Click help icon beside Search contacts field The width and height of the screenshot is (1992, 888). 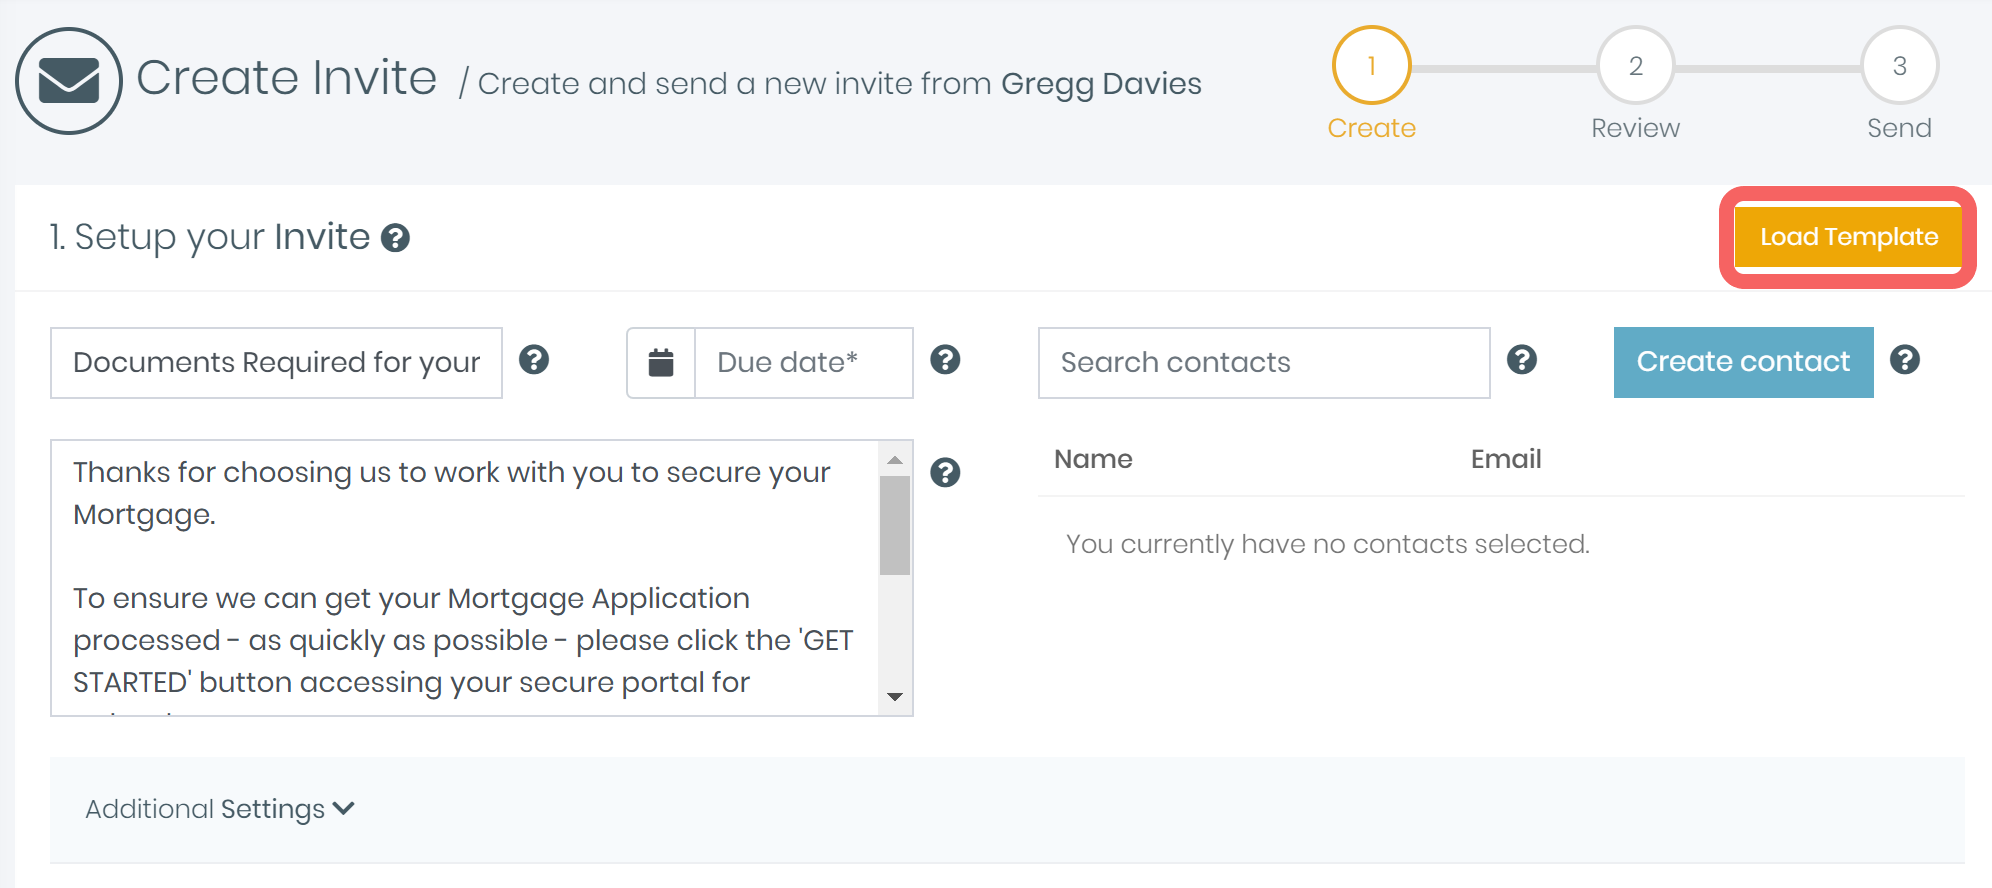pyautogui.click(x=1521, y=360)
